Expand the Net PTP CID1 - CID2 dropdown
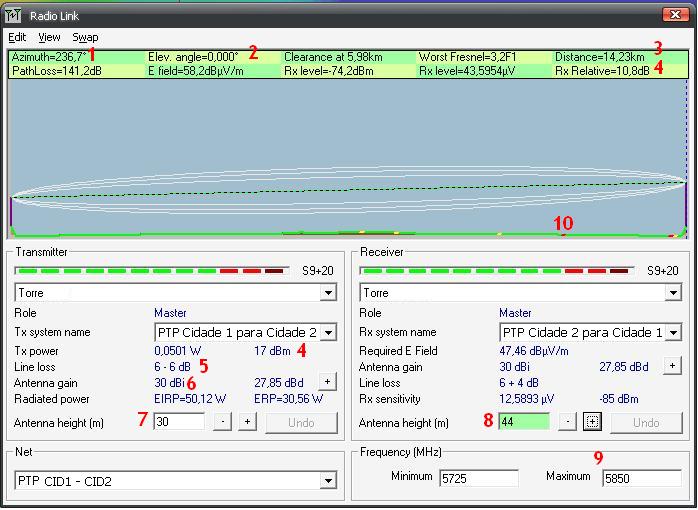Image resolution: width=698 pixels, height=510 pixels. 328,481
